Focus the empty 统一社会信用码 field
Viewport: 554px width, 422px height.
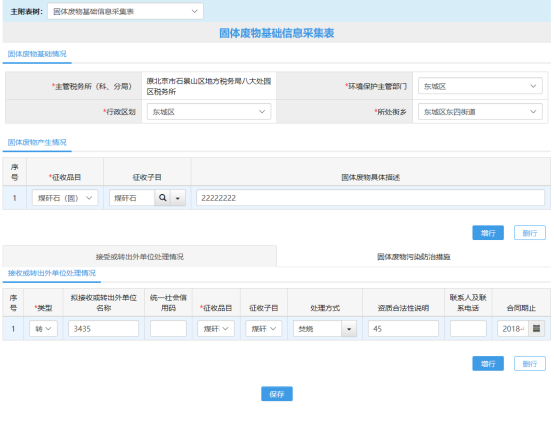(168, 329)
